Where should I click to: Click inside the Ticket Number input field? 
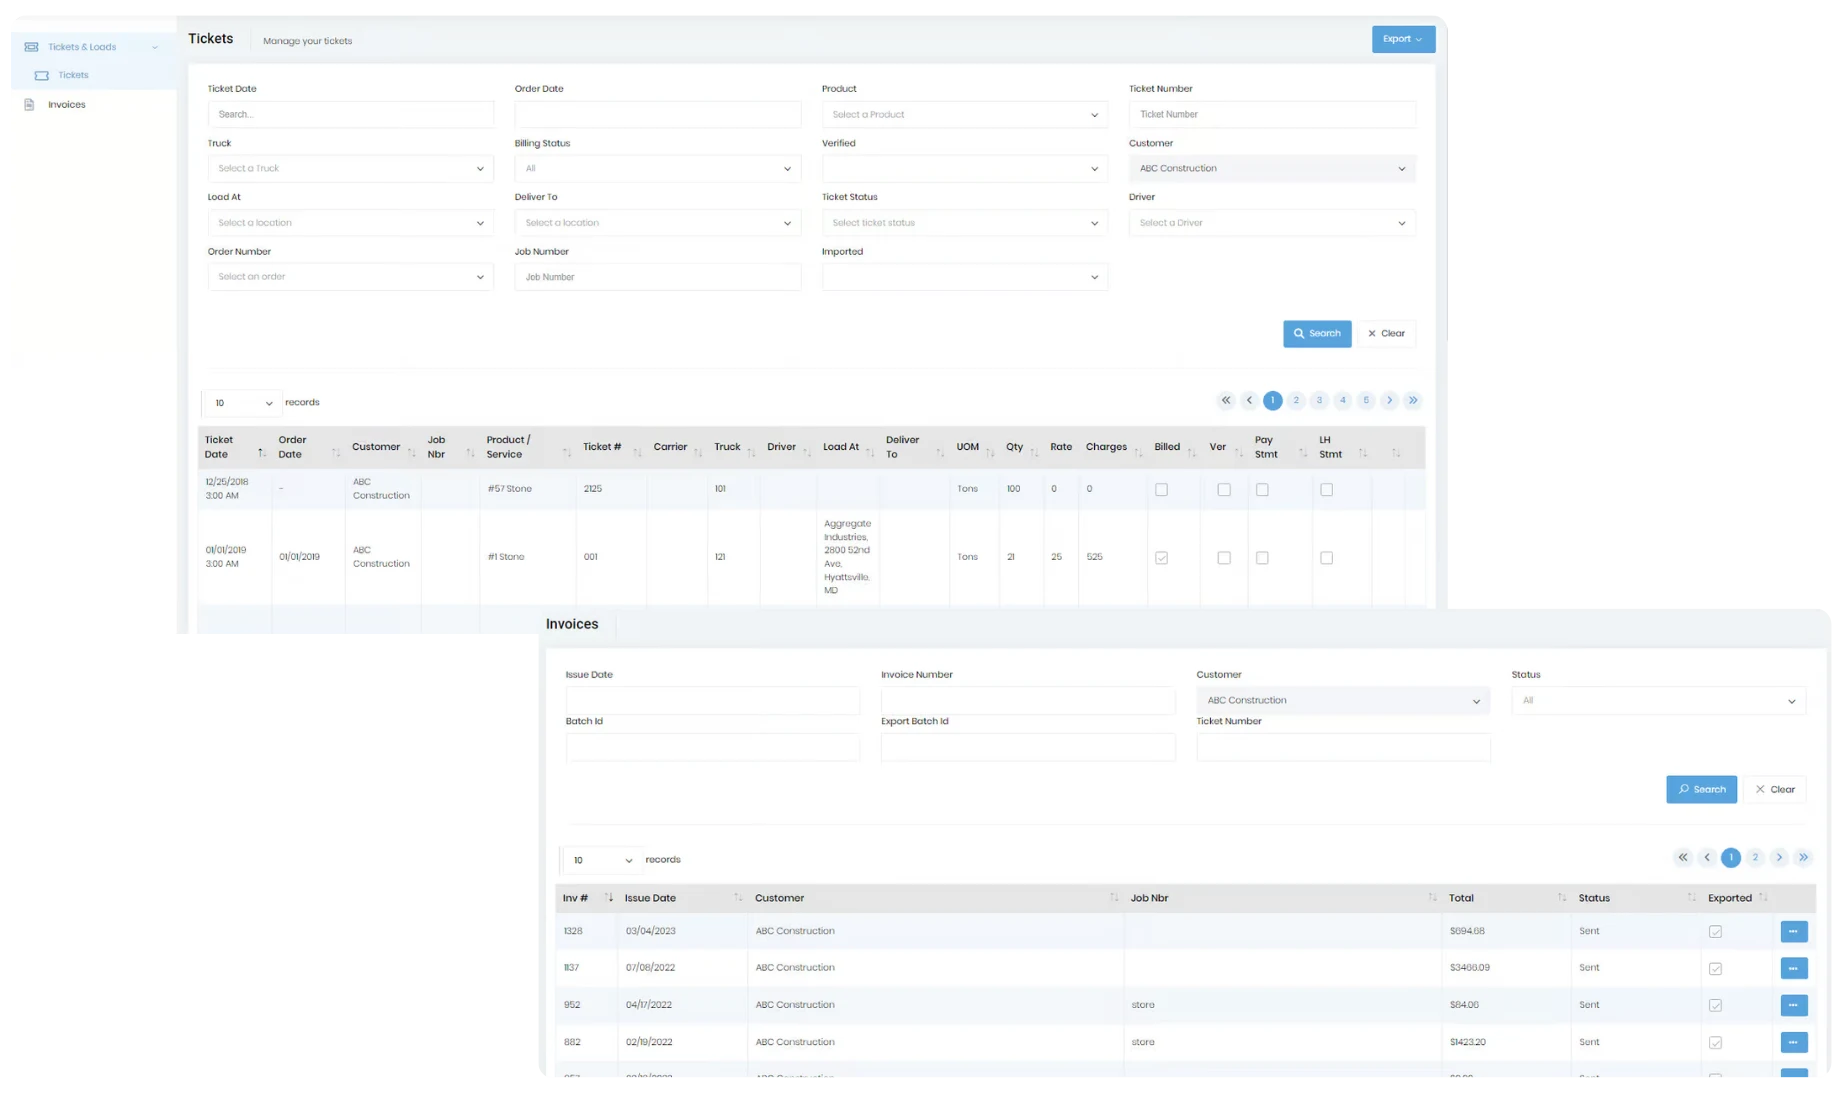pyautogui.click(x=1271, y=114)
